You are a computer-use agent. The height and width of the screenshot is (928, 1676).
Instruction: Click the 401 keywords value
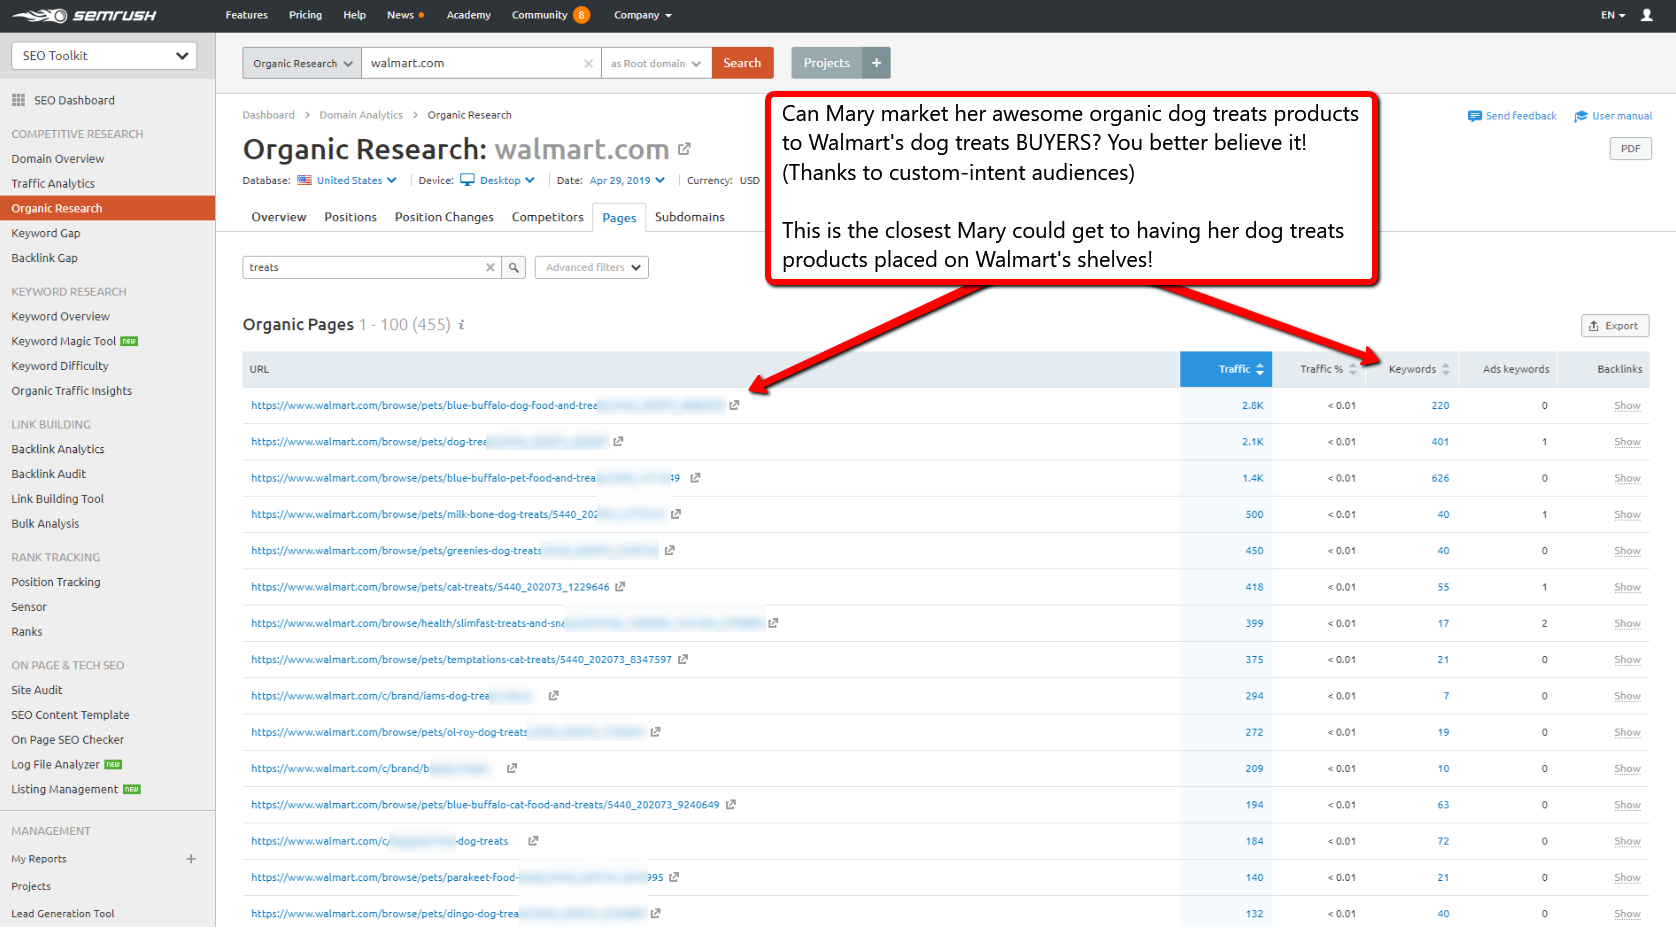[x=1440, y=442]
